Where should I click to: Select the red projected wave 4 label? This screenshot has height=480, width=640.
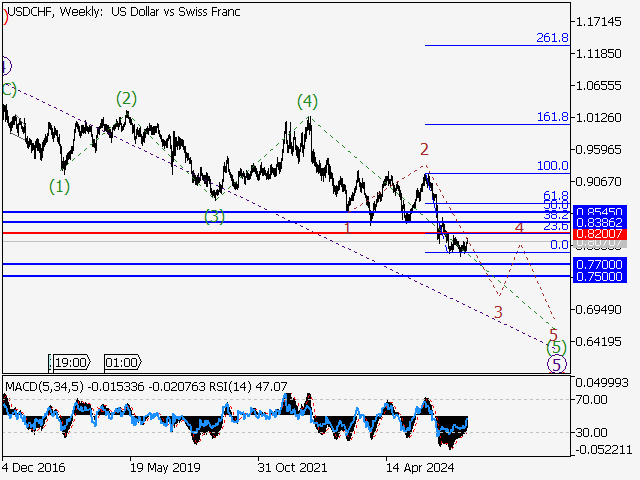(x=519, y=229)
